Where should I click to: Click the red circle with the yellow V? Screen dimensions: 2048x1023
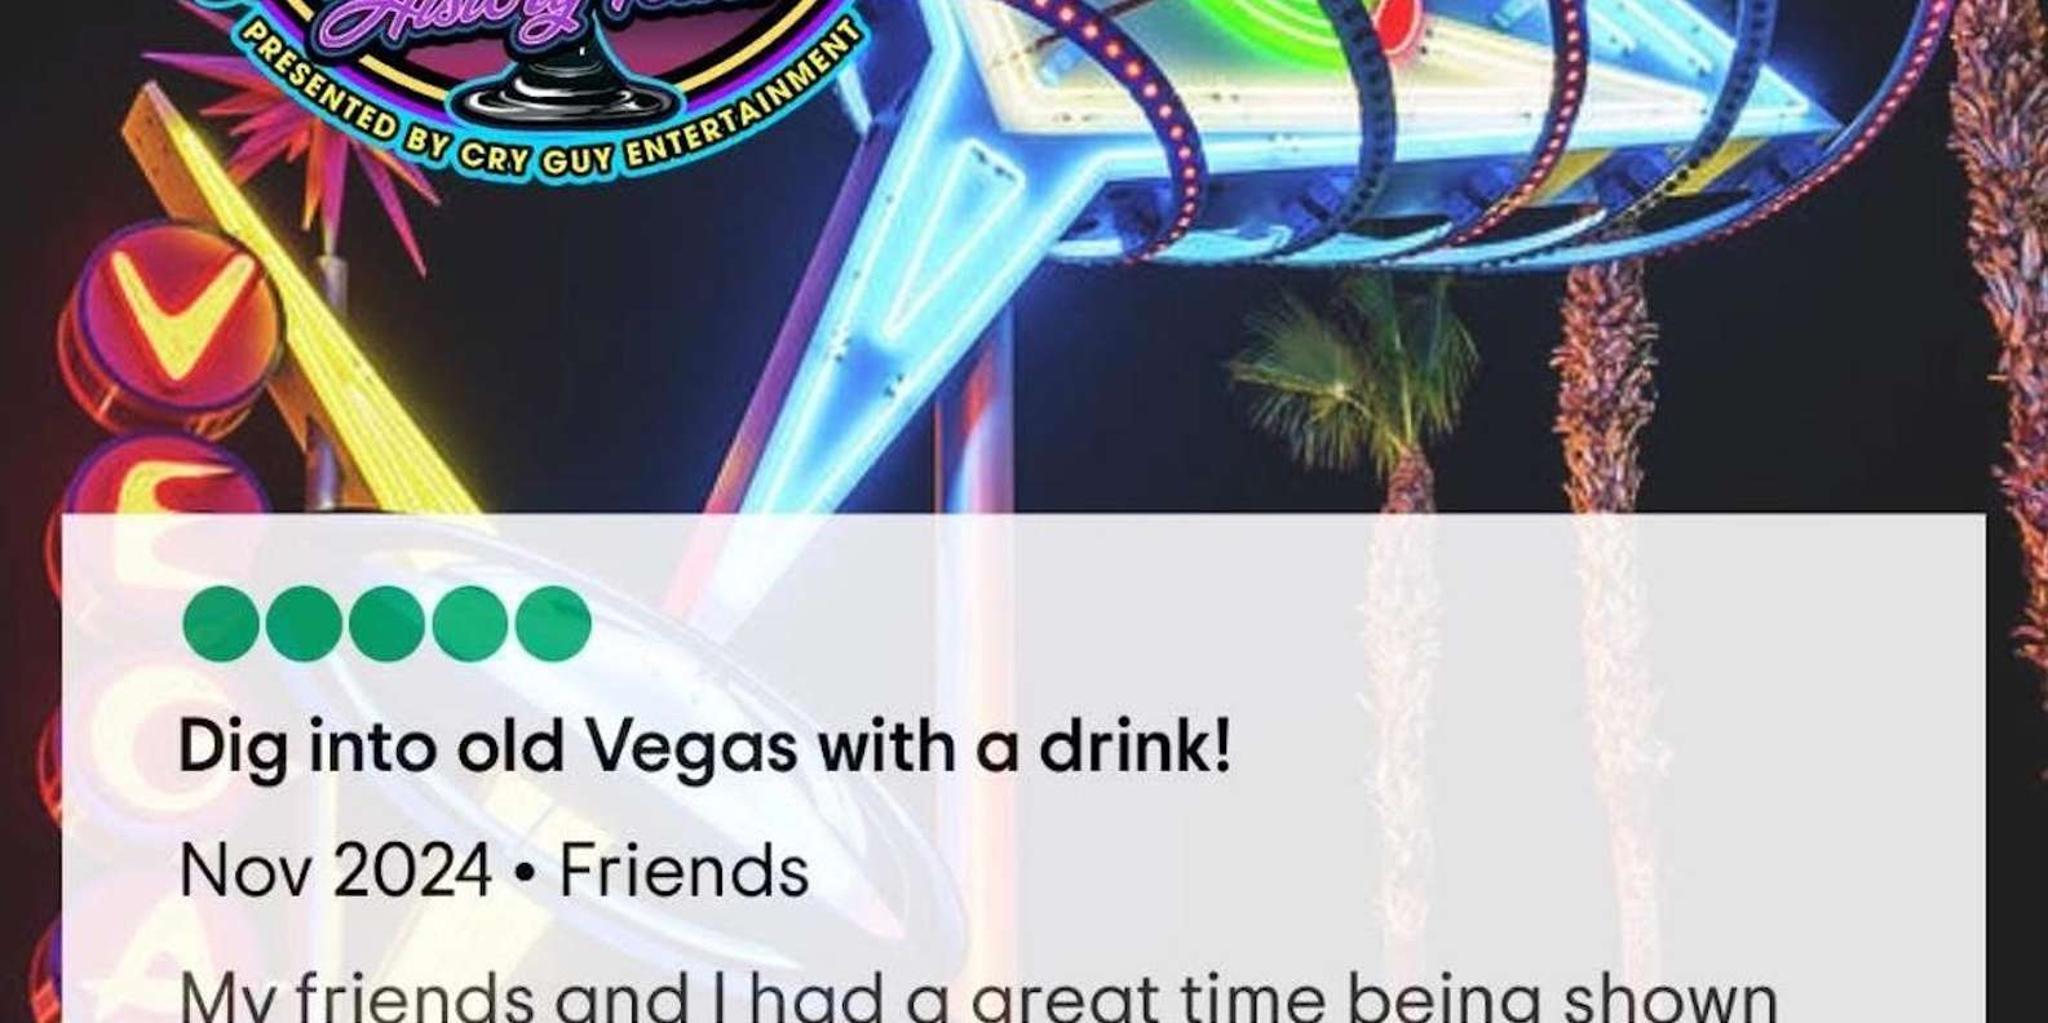(170, 318)
